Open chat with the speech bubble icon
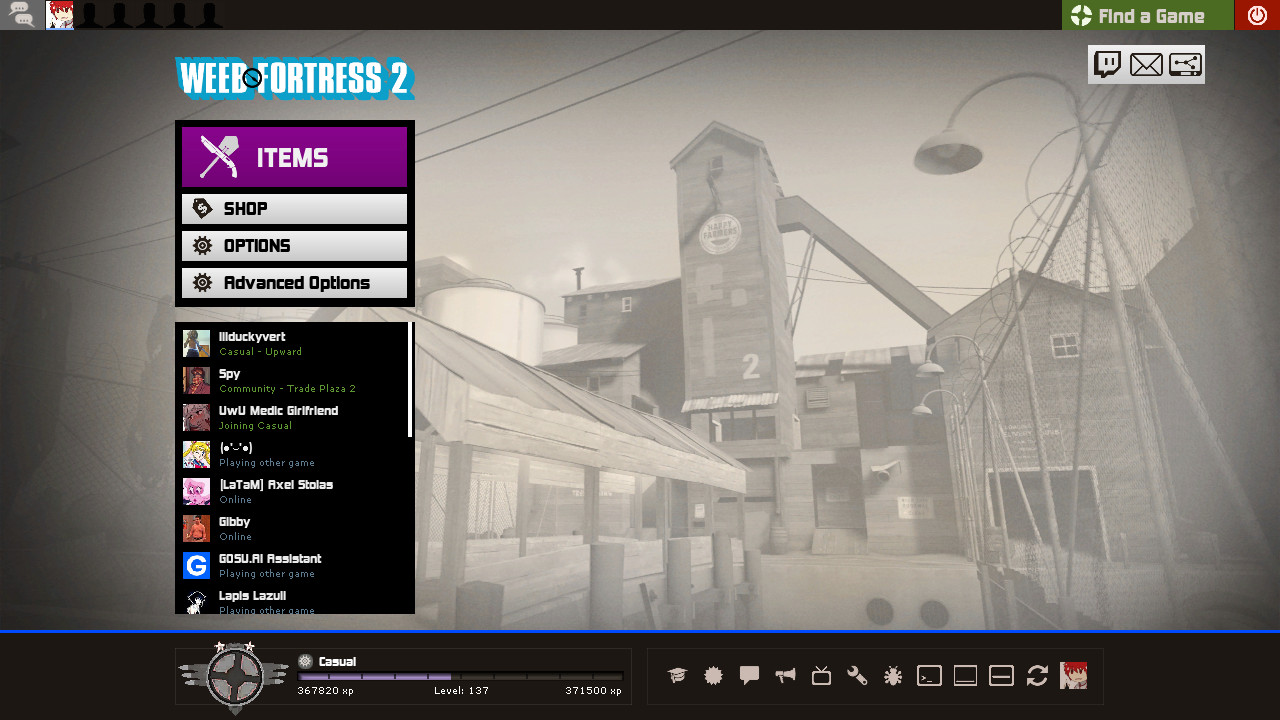The image size is (1280, 720). pos(748,676)
